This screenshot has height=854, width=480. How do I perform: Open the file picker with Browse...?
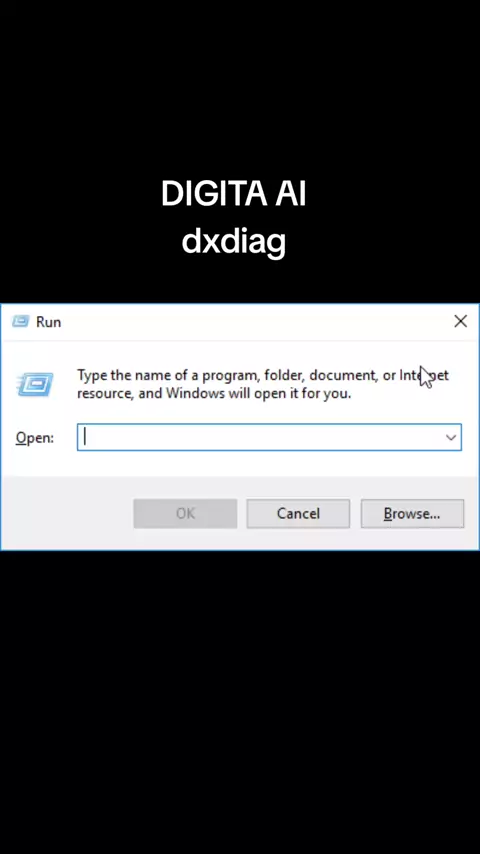pos(412,514)
